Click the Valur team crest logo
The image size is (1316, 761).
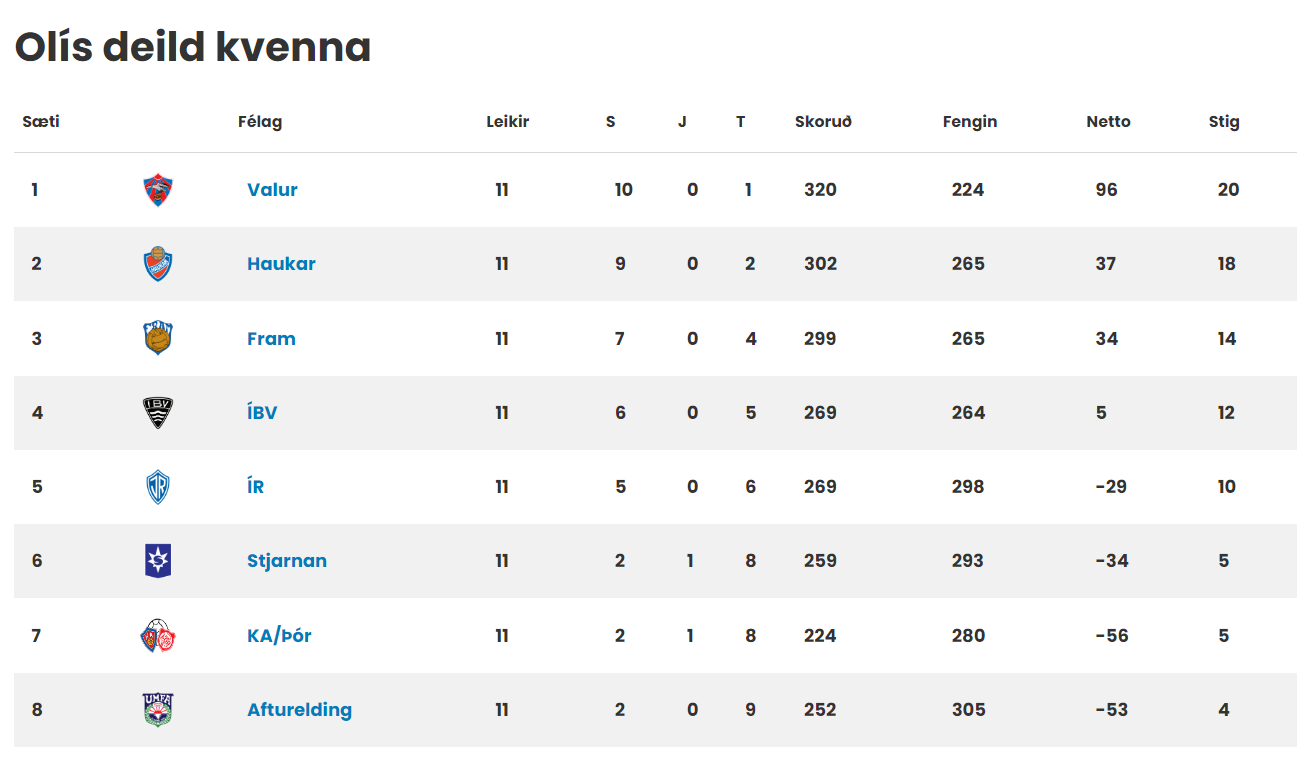tap(158, 190)
